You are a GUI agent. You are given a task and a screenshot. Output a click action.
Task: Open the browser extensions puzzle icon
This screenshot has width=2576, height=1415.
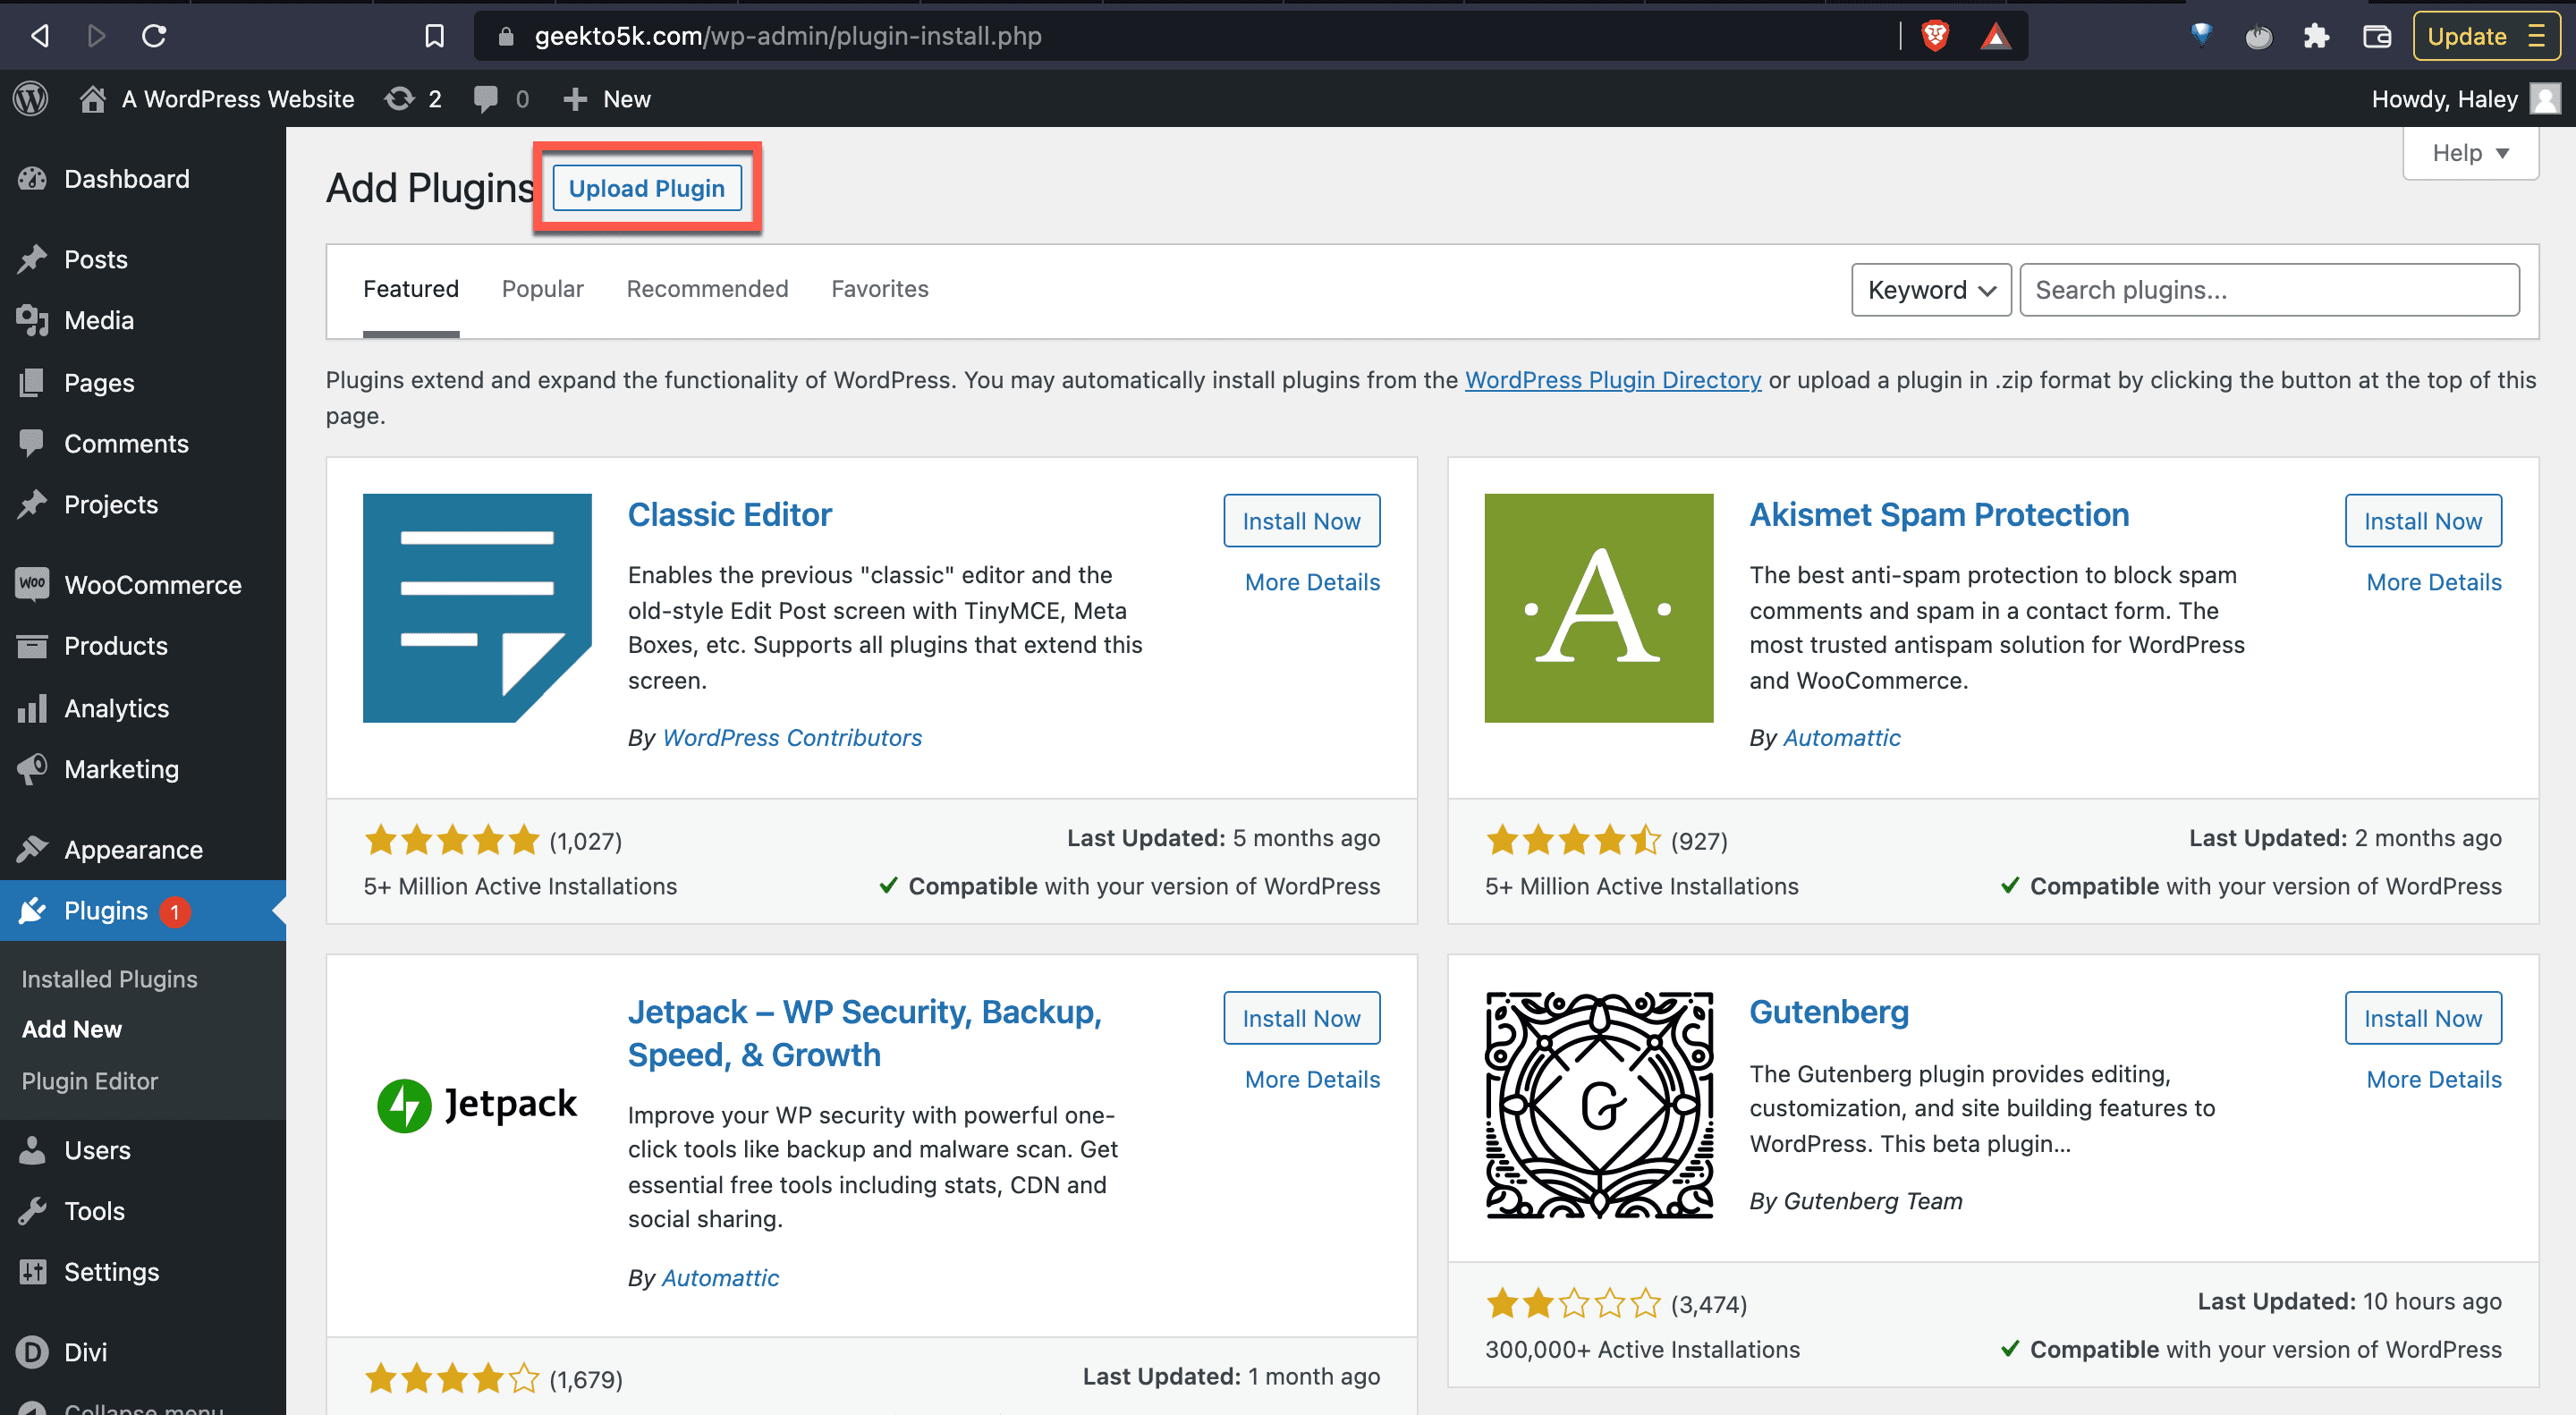(x=2316, y=36)
